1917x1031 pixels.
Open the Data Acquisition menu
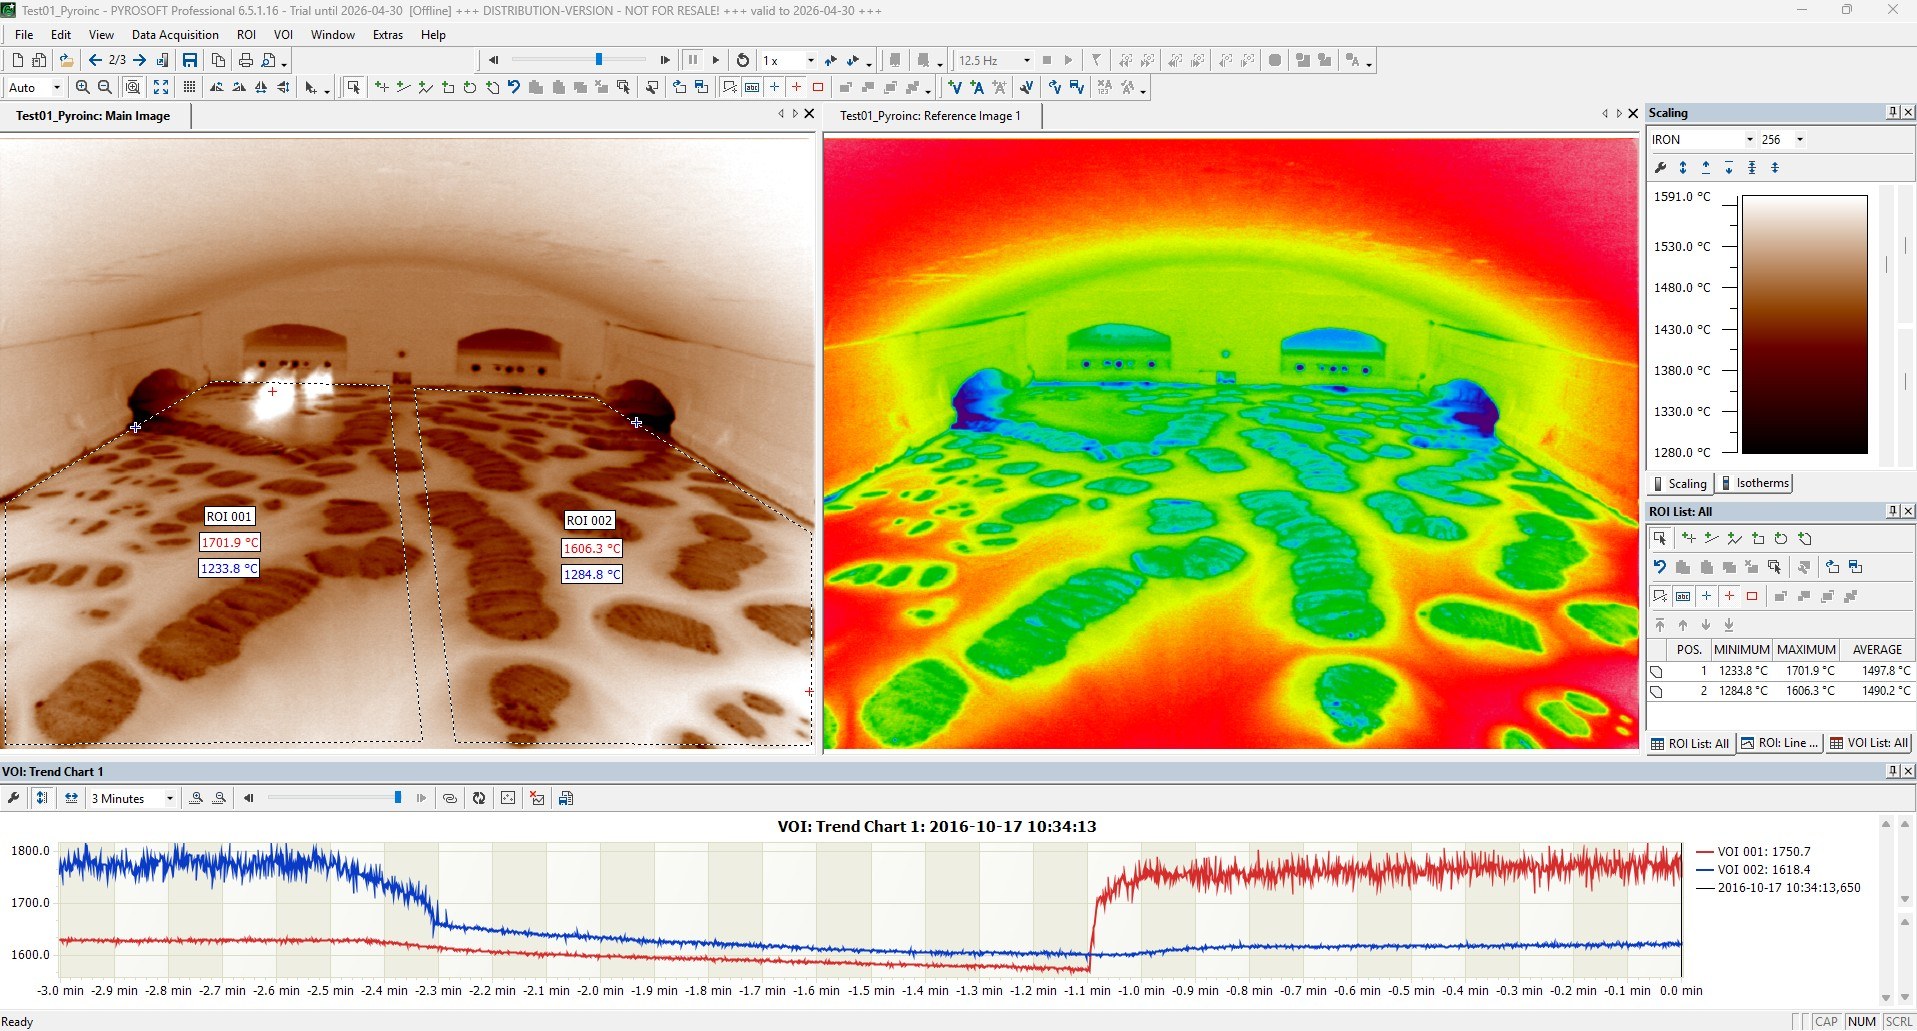tap(175, 34)
